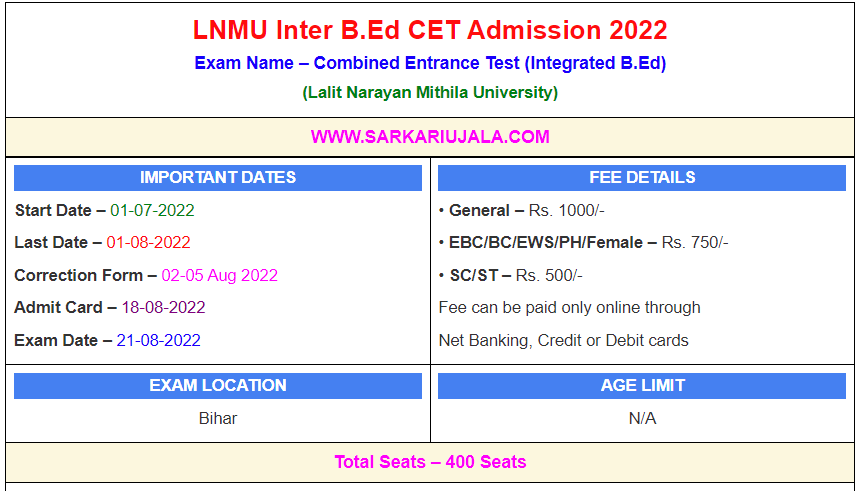
Task: Click the Total Seats – 400 Seats row
Action: 430,462
